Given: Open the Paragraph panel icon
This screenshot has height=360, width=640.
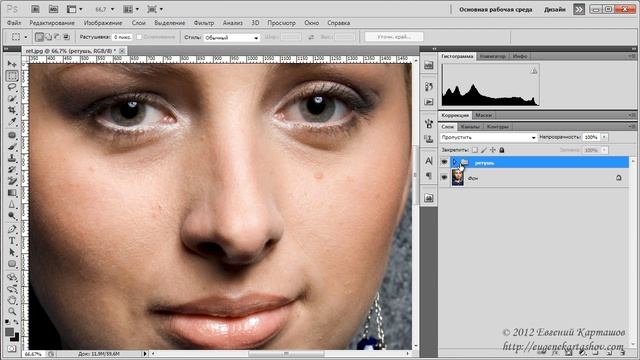Looking at the screenshot, I should [x=429, y=176].
